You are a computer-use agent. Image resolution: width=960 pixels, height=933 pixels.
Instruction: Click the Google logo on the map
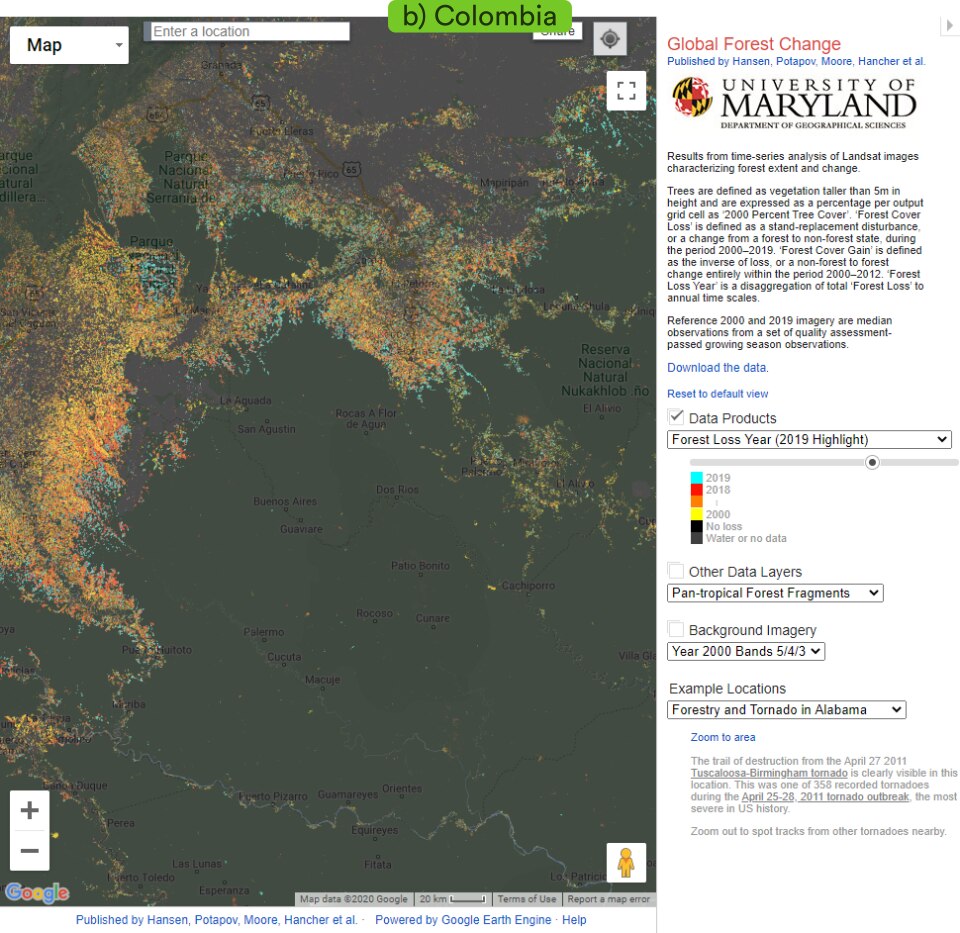[x=37, y=893]
